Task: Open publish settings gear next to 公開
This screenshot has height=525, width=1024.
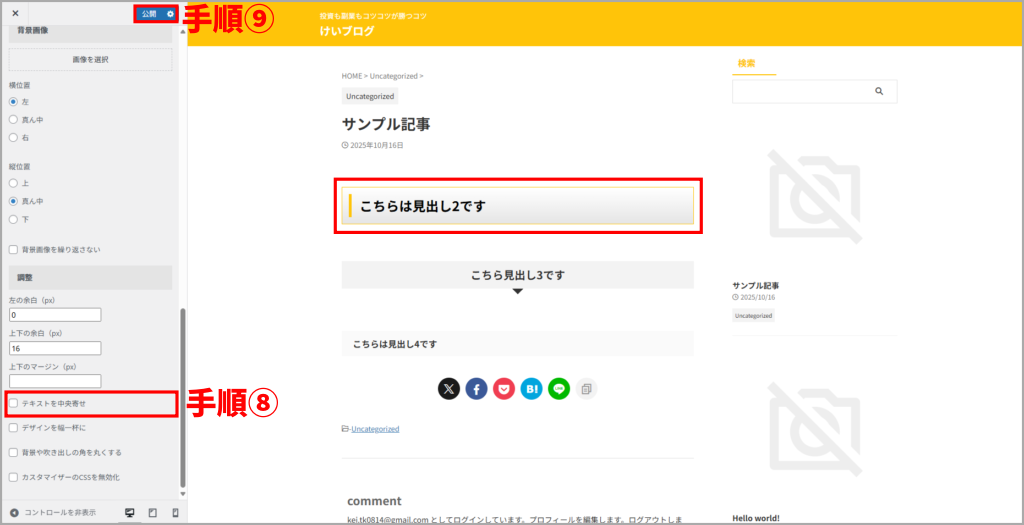Action: pos(171,14)
